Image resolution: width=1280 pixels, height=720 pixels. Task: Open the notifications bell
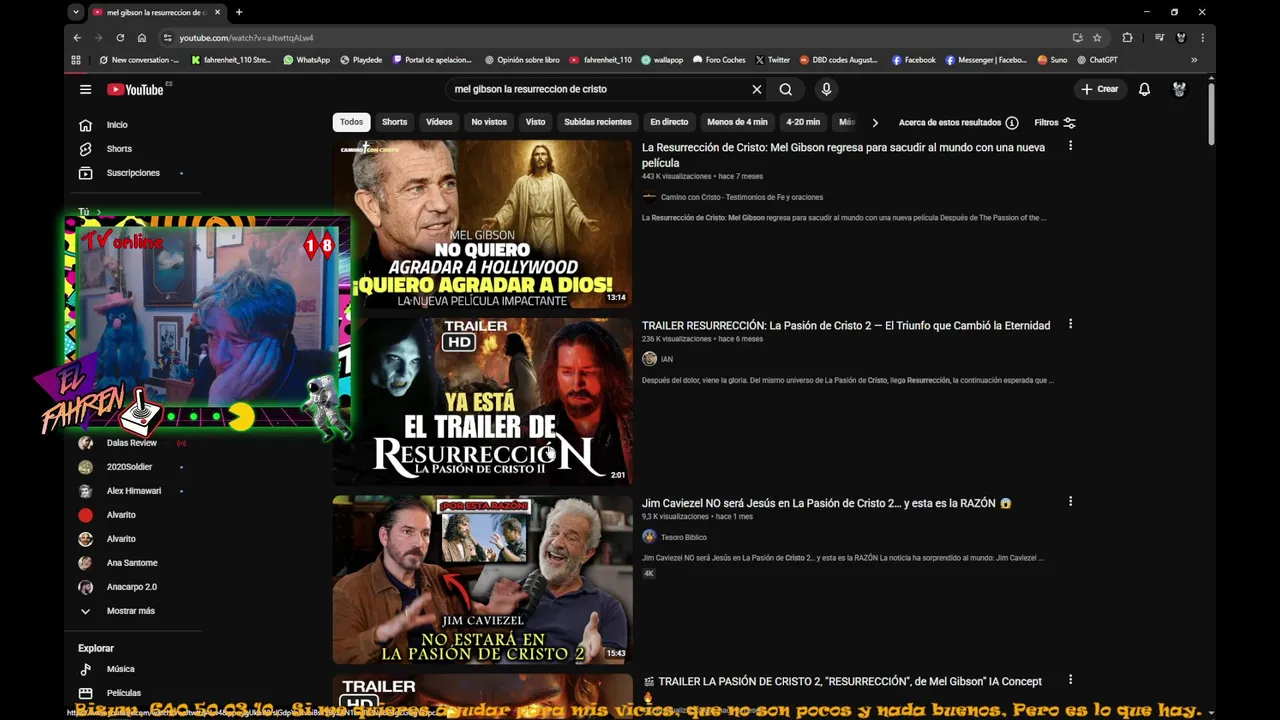[x=1145, y=89]
